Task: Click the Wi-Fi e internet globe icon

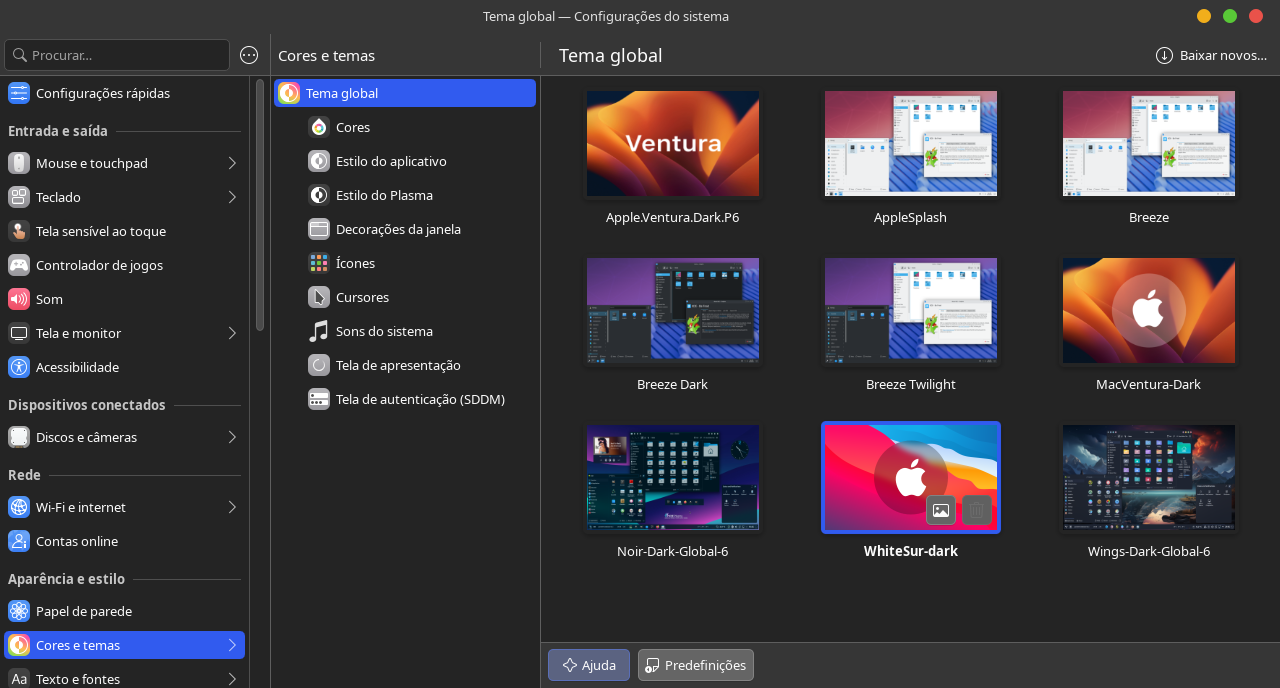Action: (x=19, y=507)
